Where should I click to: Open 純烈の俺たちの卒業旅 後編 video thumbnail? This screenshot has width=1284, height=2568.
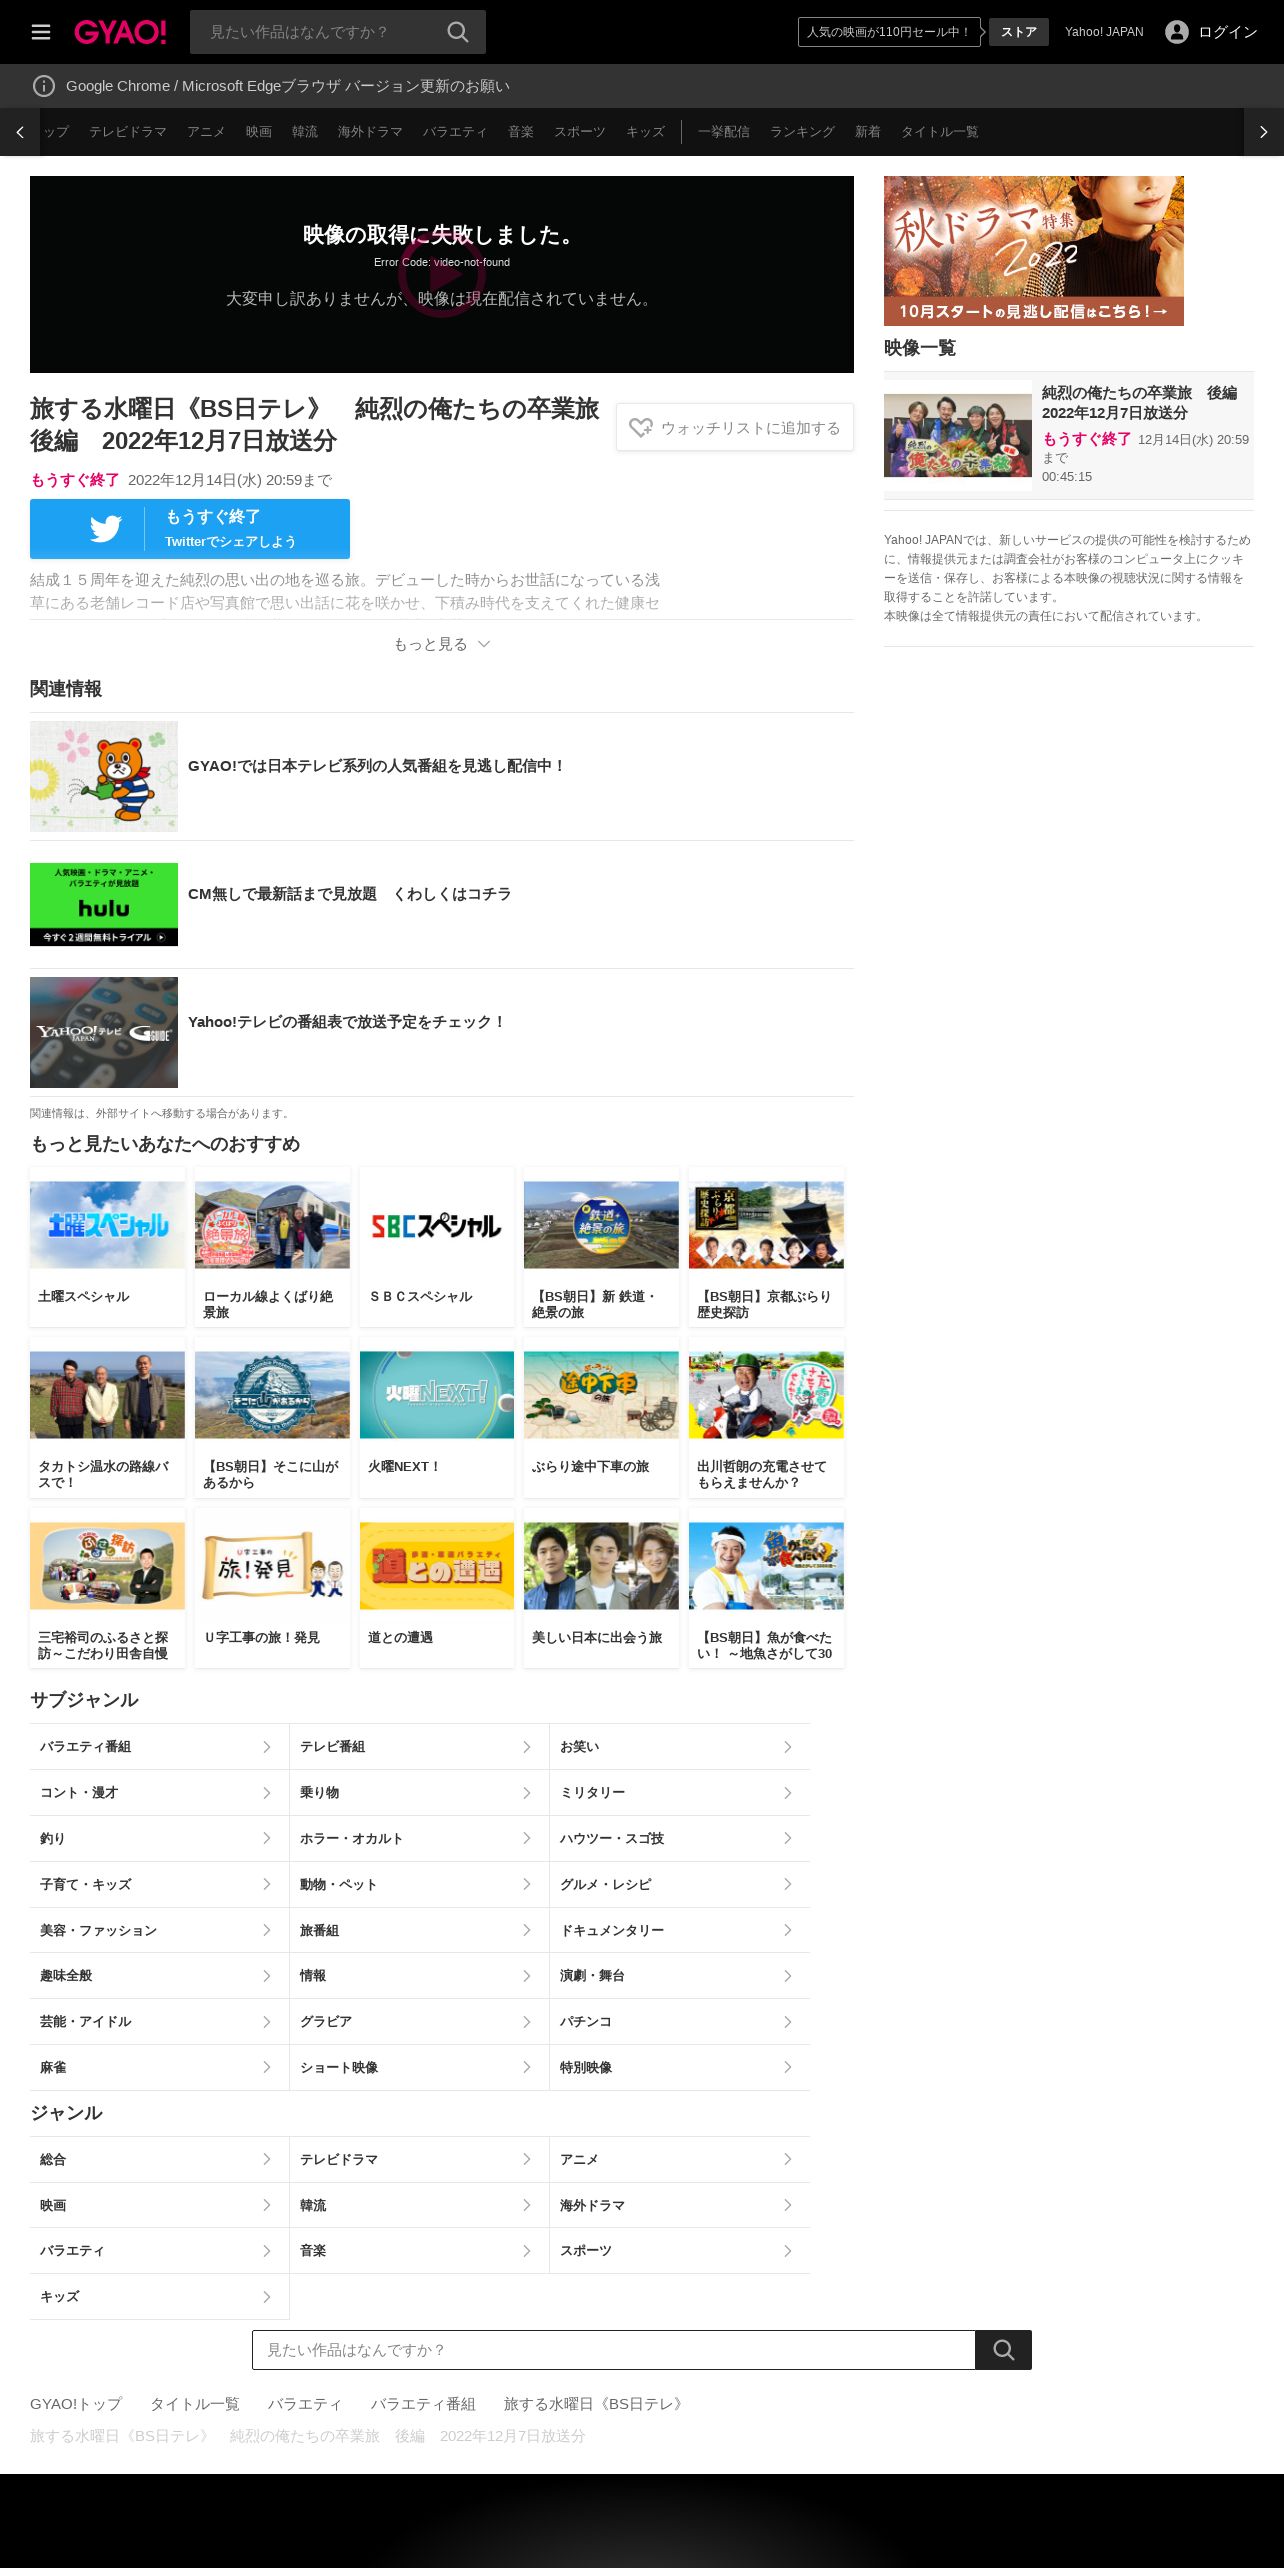[x=958, y=435]
